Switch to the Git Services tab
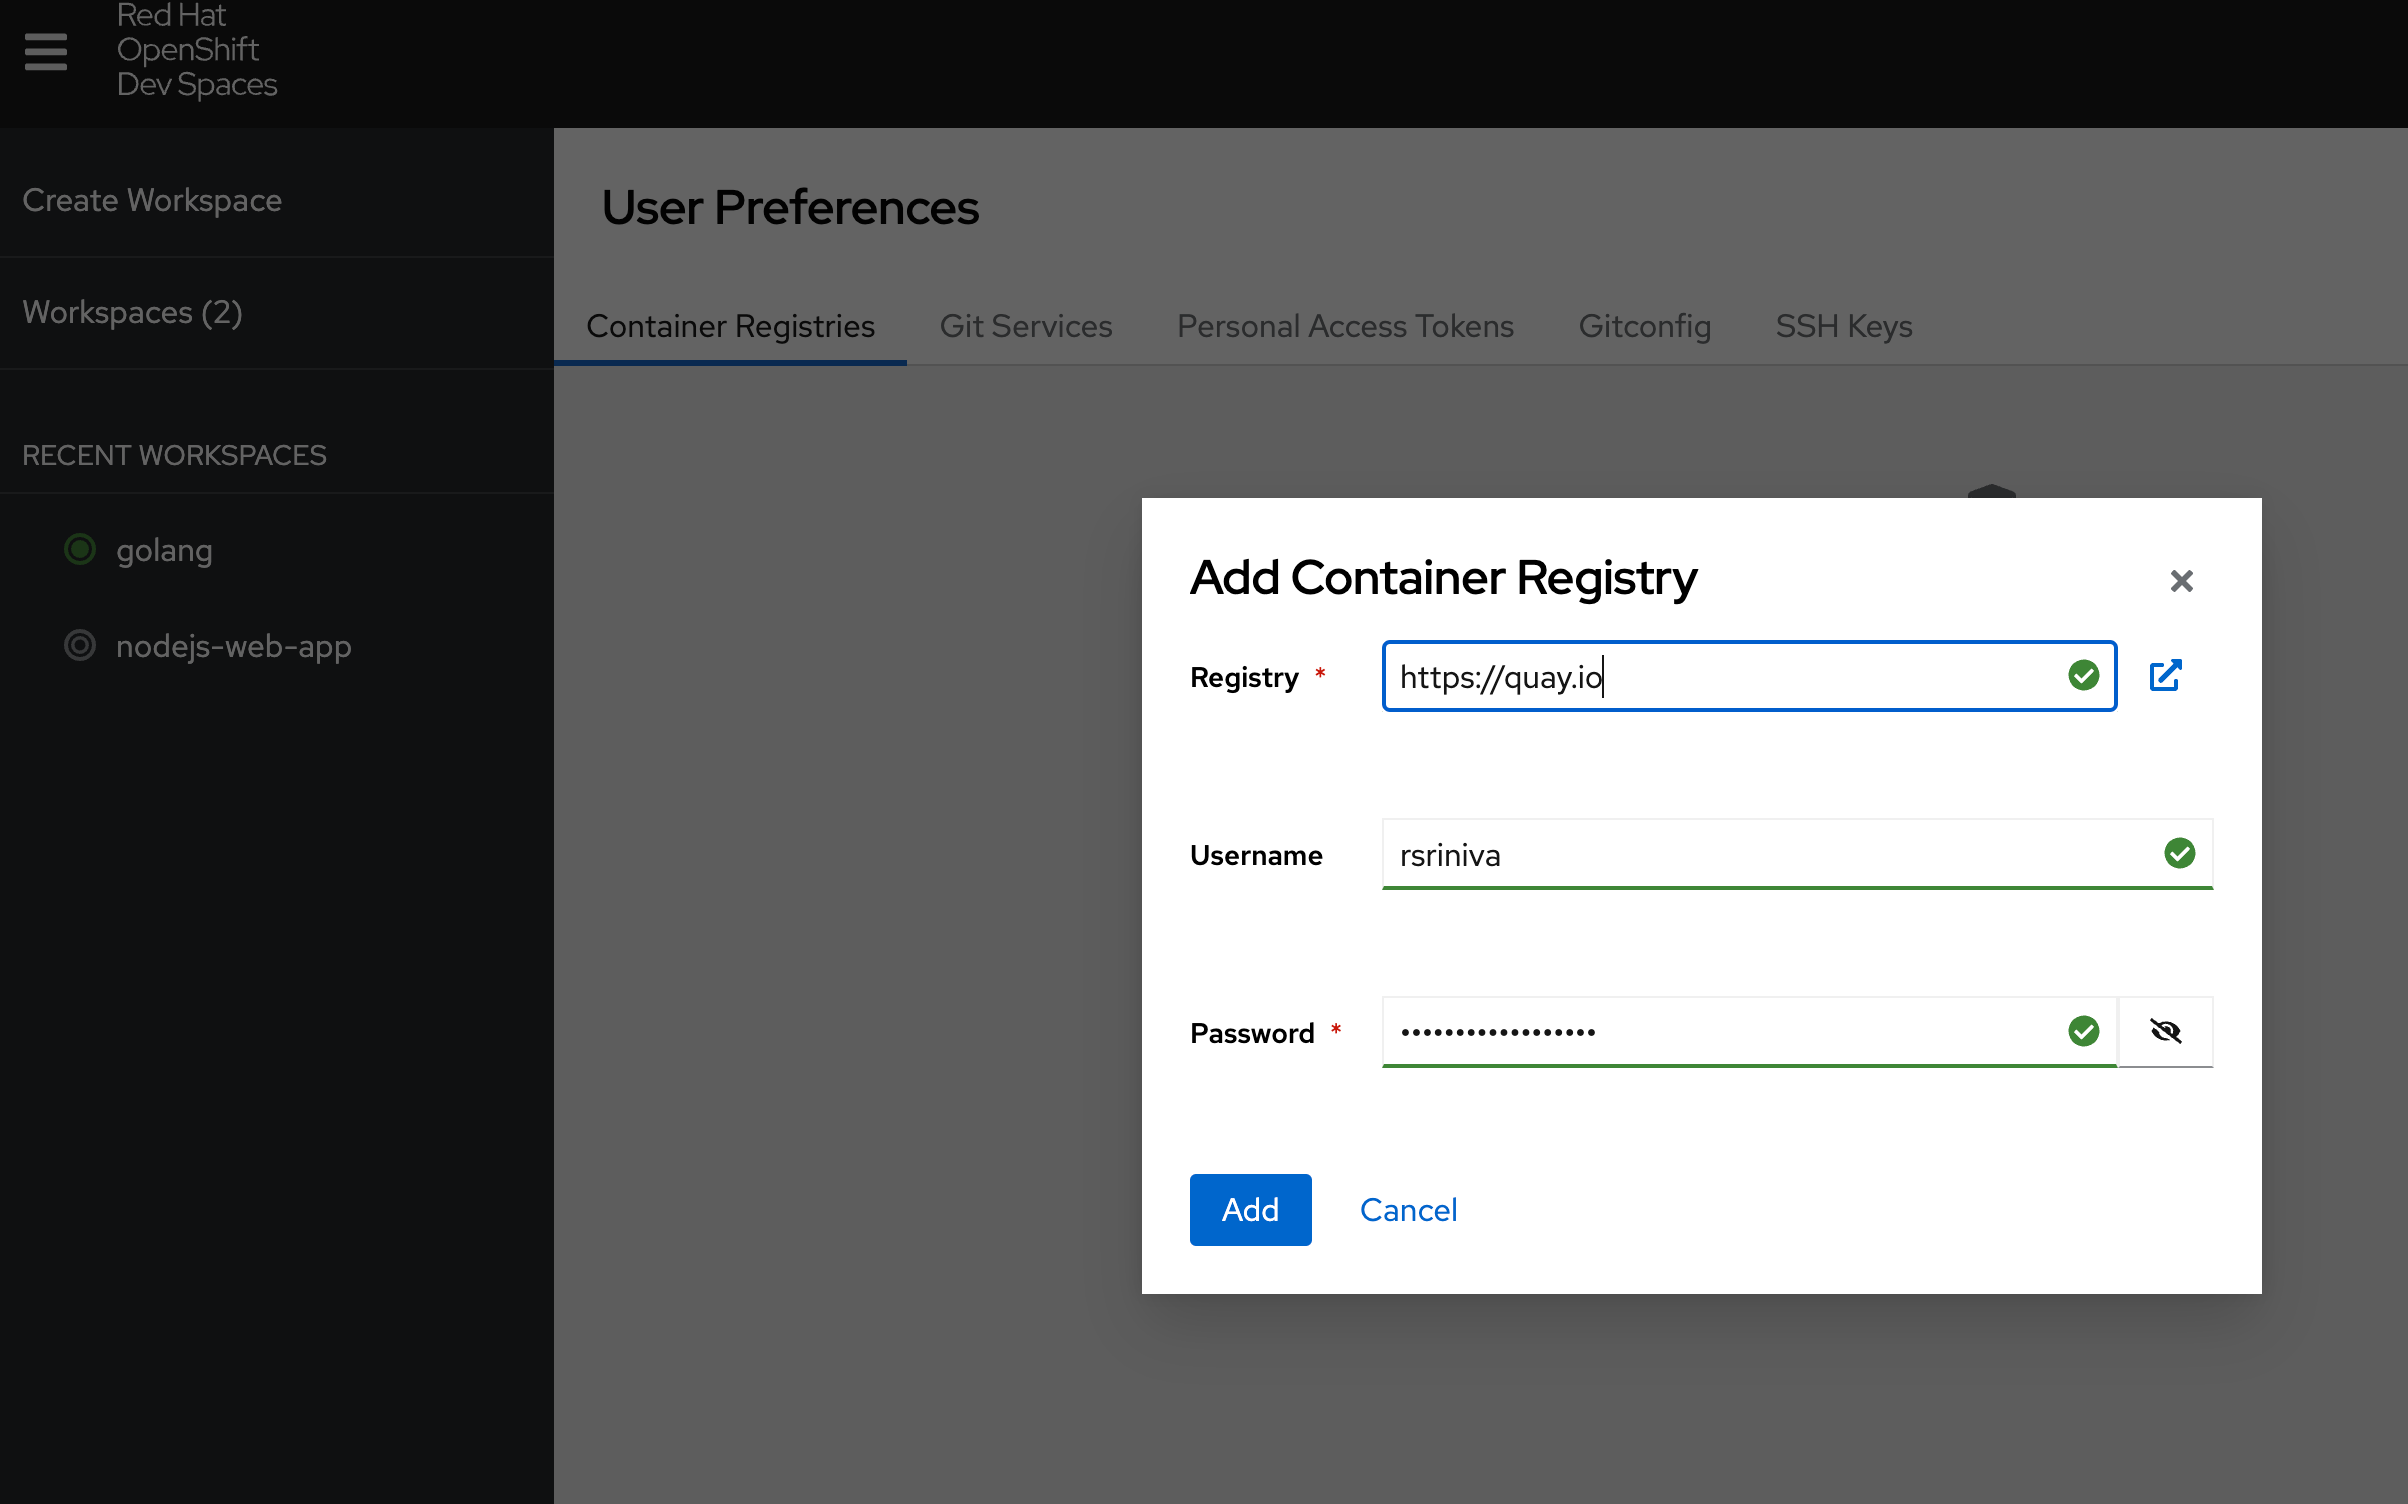 click(x=1026, y=326)
